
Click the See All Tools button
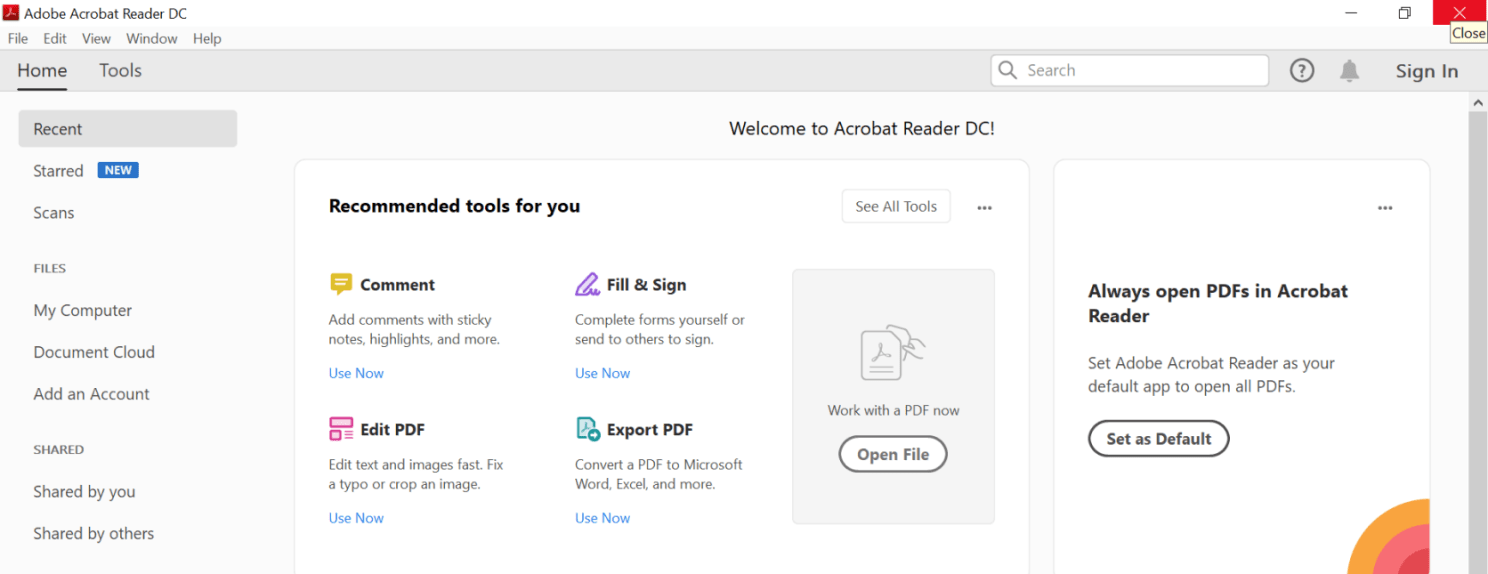coord(896,207)
